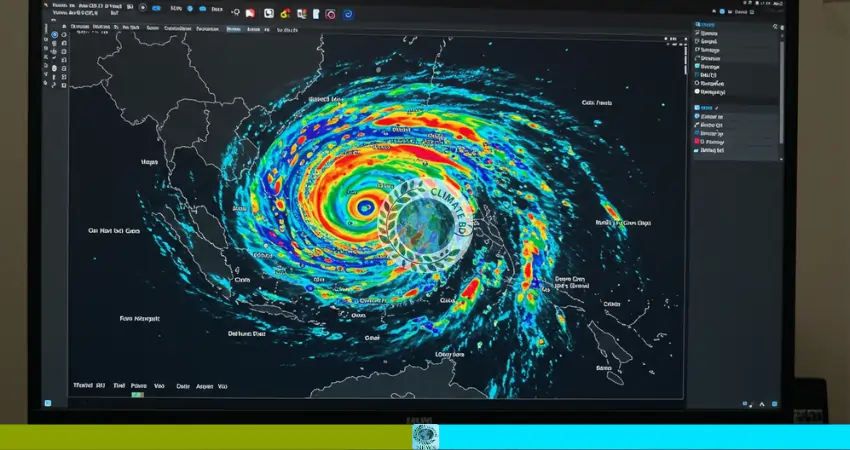This screenshot has height=450, width=850.
Task: Click the plain white page icon
Action: click(316, 14)
